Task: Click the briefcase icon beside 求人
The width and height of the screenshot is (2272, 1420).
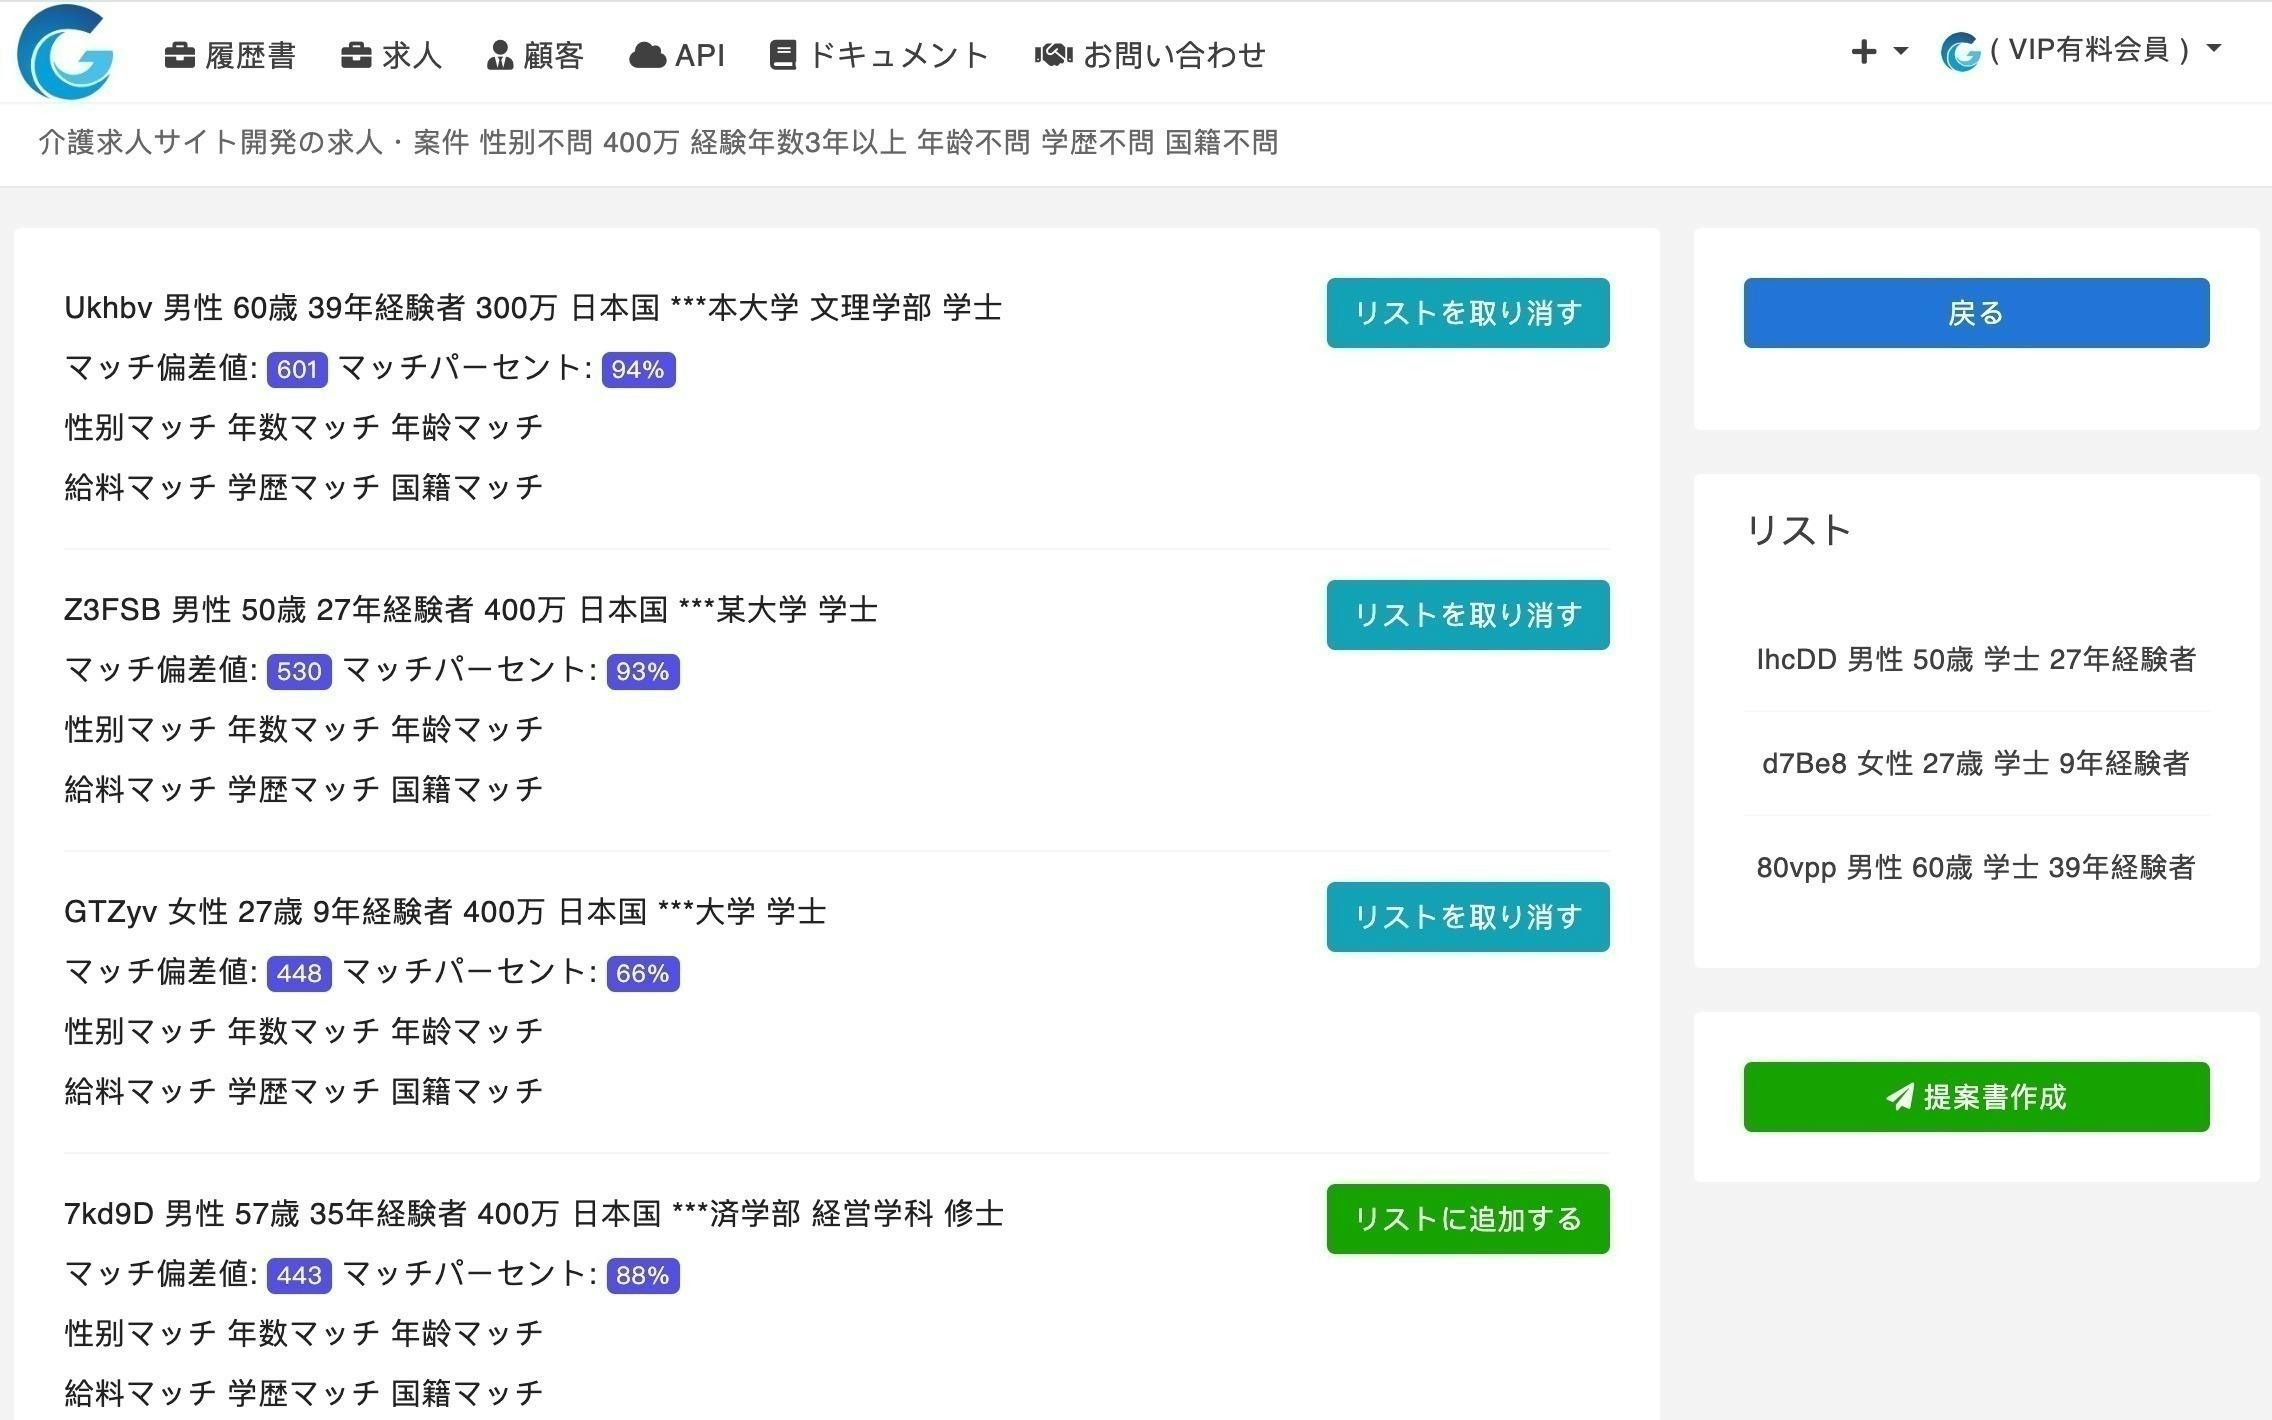Action: pos(356,55)
